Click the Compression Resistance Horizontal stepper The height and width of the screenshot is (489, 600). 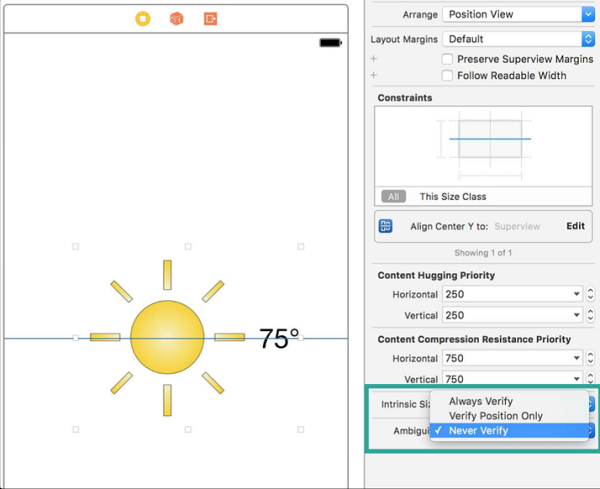(x=590, y=358)
